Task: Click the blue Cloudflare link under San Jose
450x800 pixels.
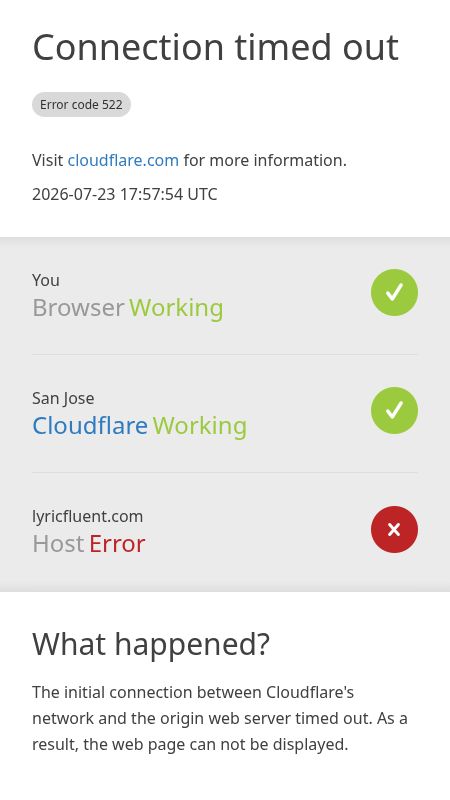Action: (90, 426)
